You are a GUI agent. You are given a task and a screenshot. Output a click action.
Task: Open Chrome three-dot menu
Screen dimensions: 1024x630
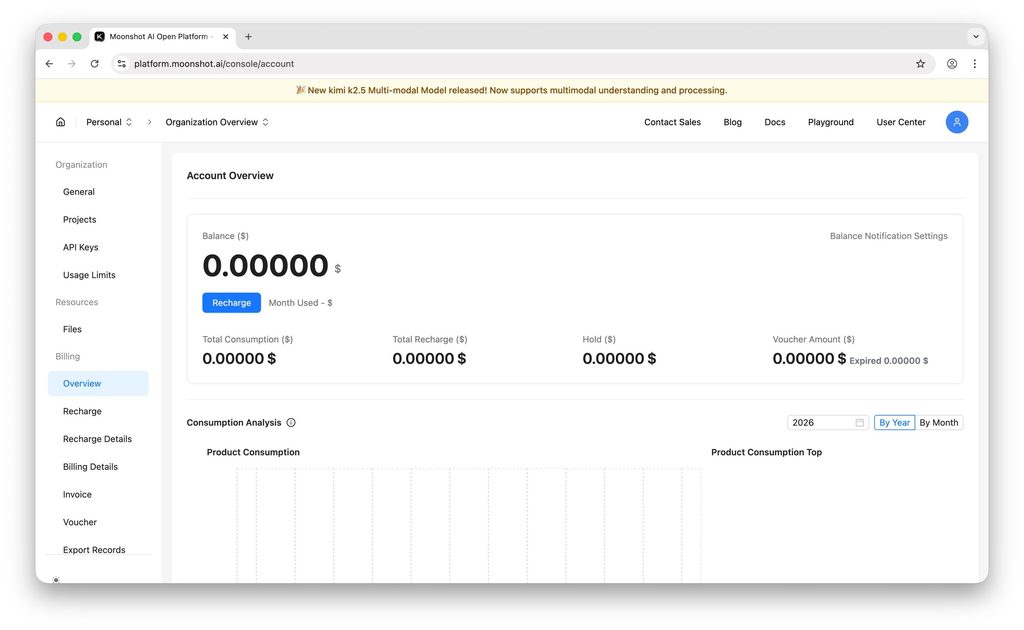974,64
